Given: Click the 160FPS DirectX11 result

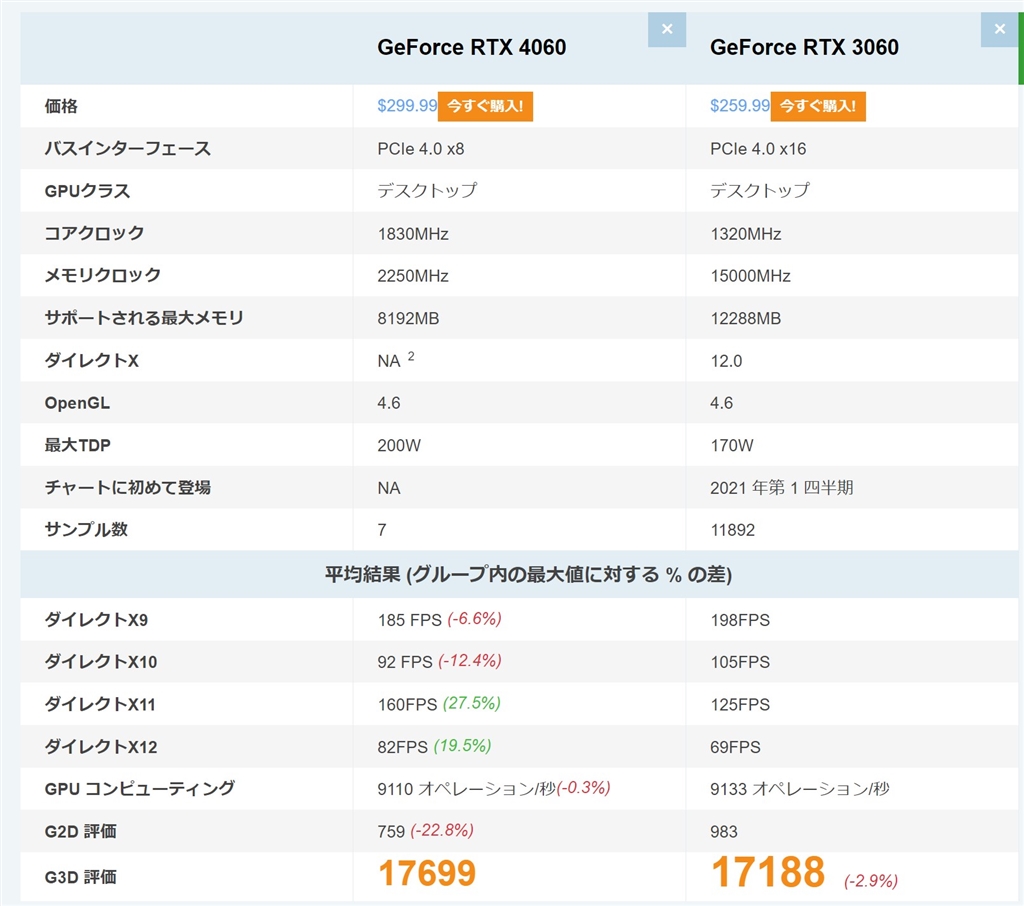Looking at the screenshot, I should [x=407, y=705].
